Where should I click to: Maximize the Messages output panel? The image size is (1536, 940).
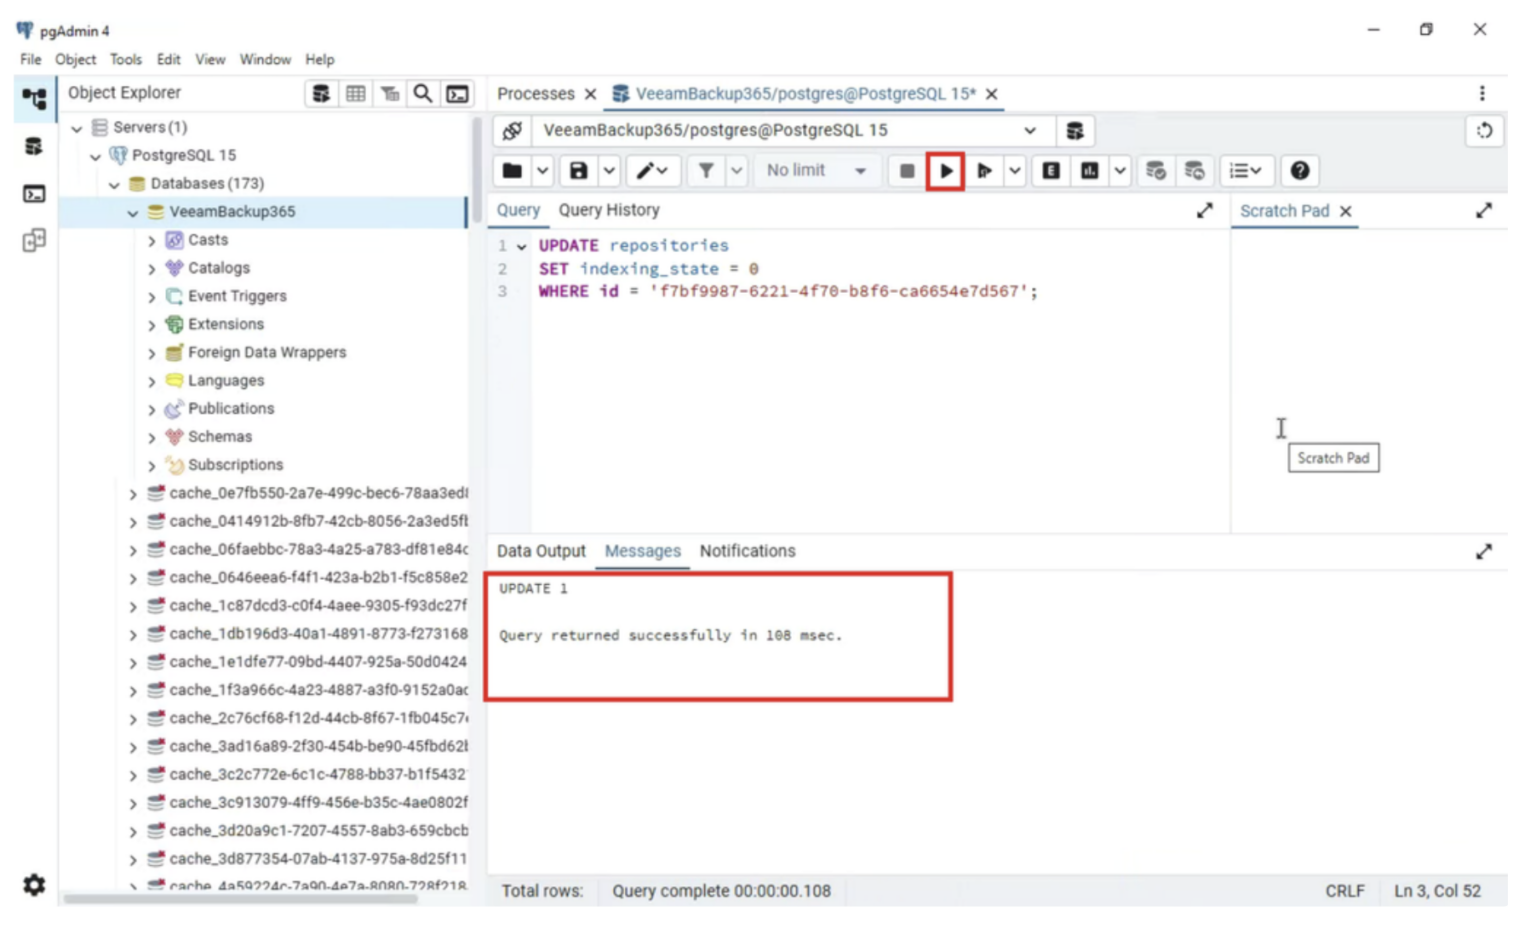(1484, 552)
